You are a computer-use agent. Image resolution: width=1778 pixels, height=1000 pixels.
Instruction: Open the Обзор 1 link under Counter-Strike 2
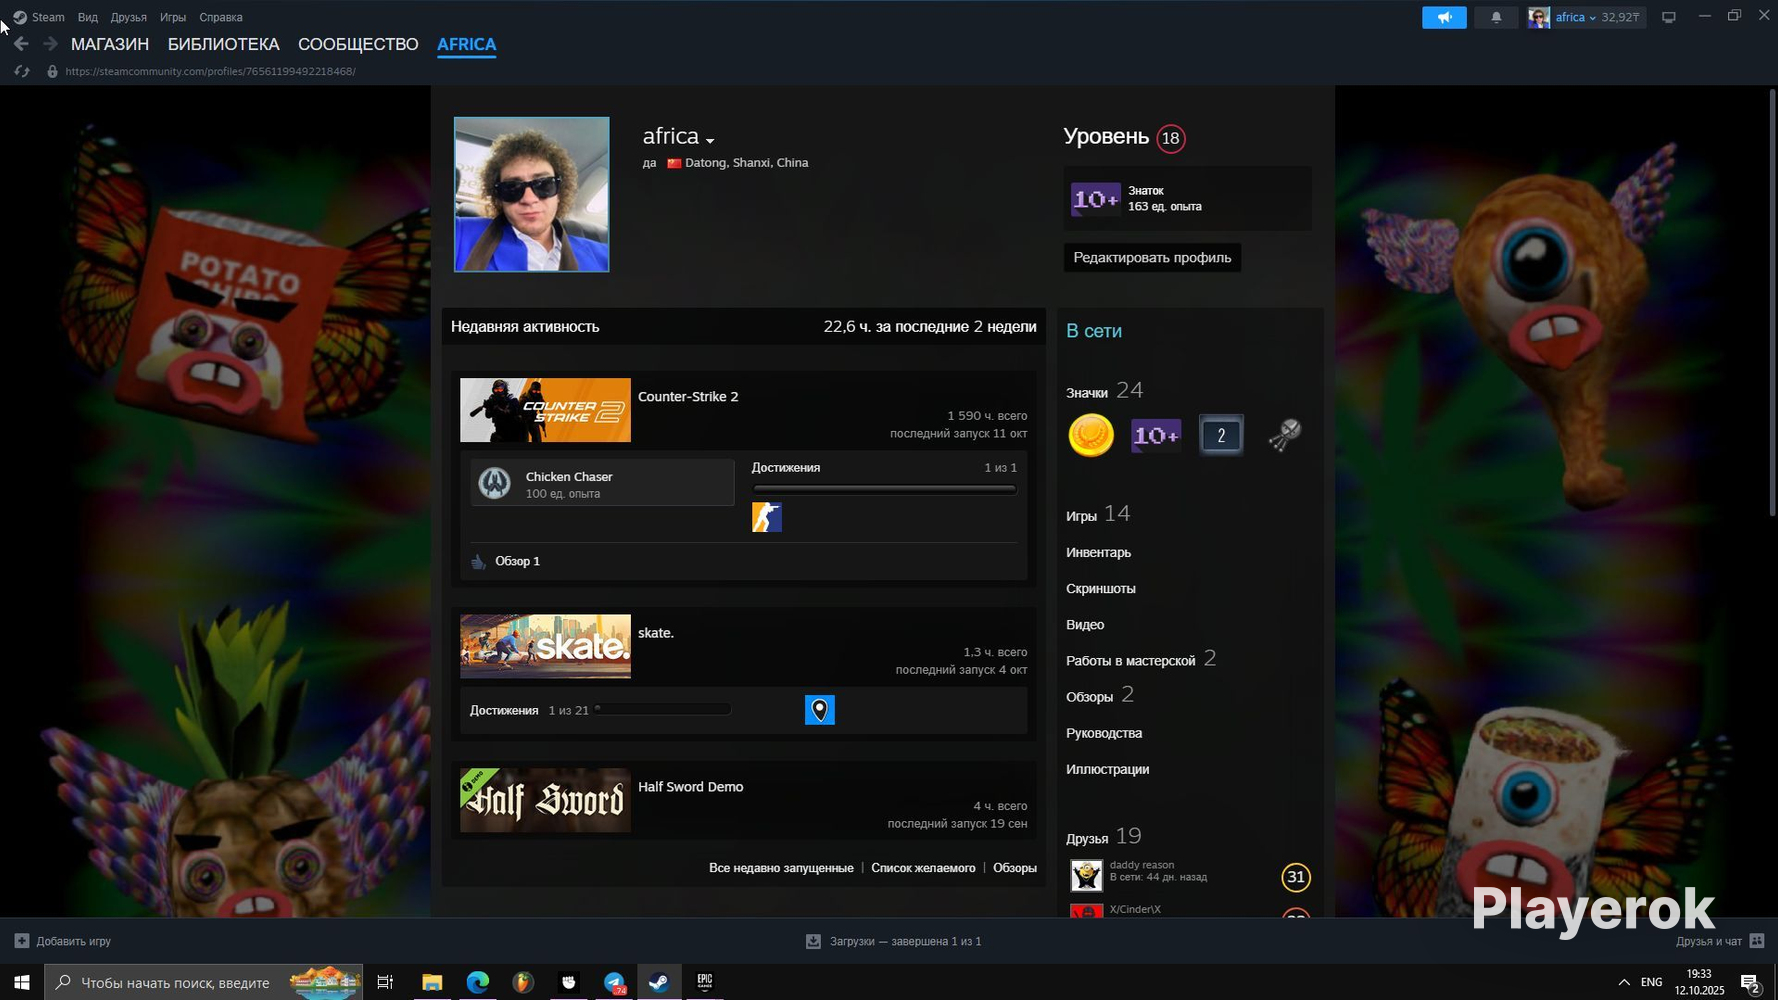[x=518, y=561]
